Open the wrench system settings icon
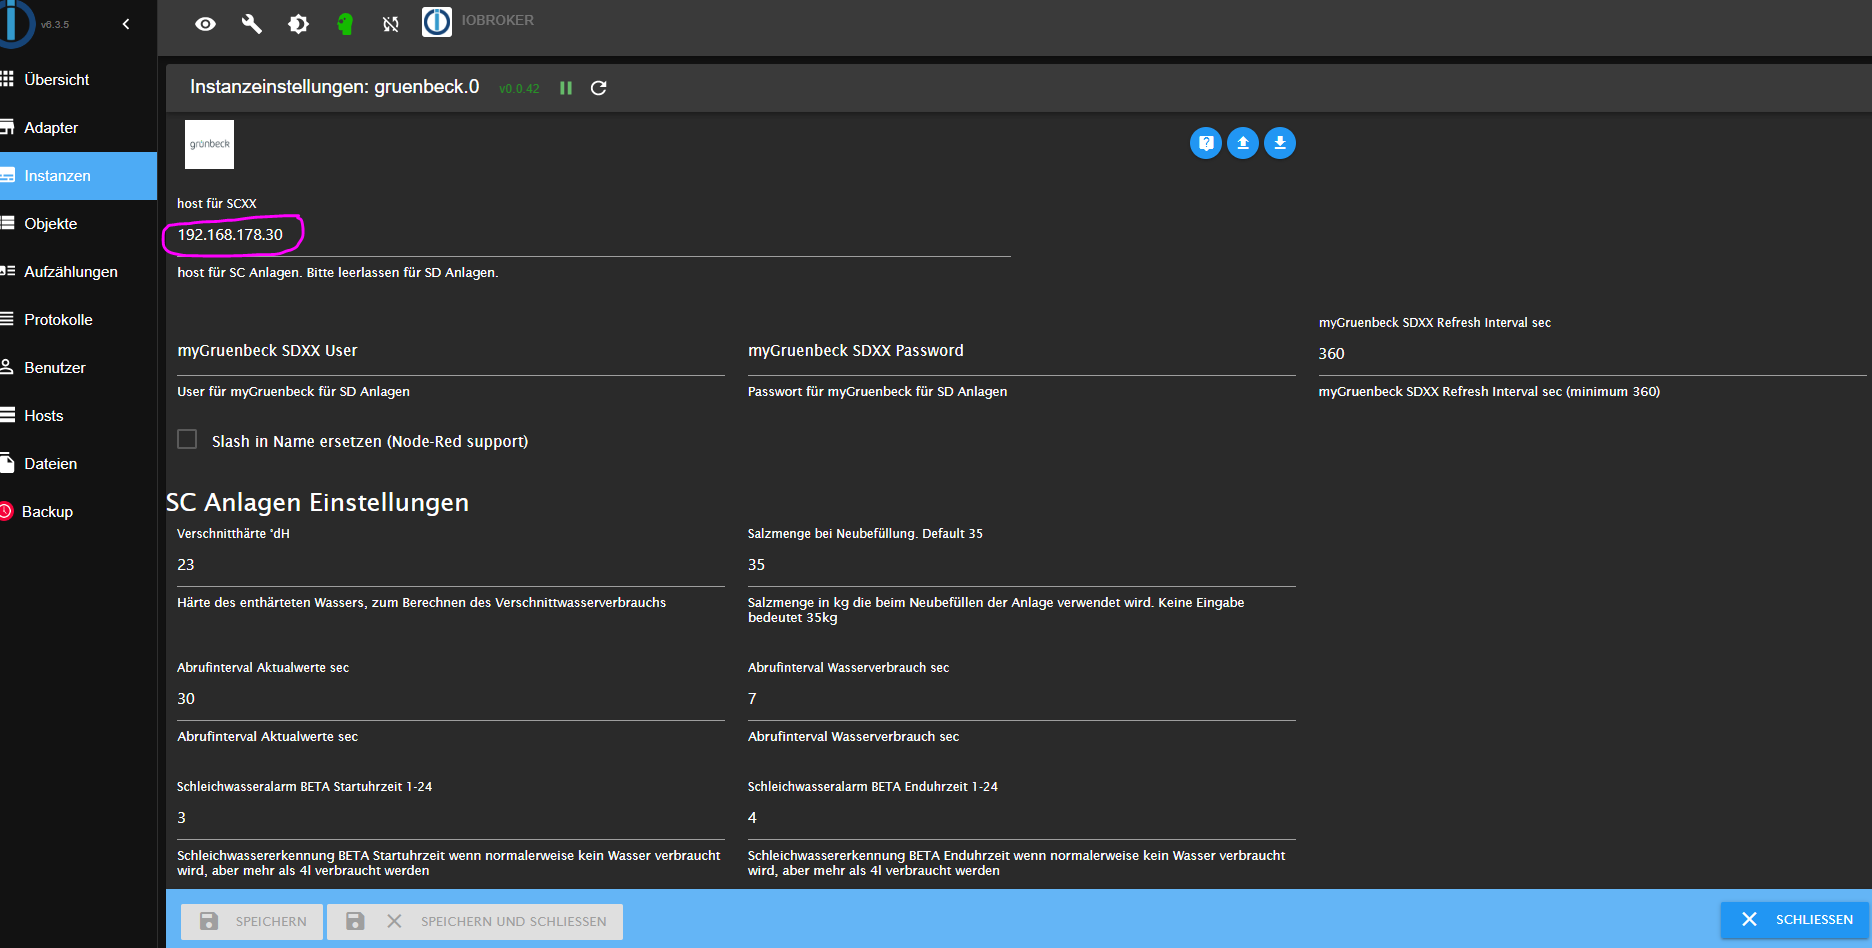The image size is (1872, 948). click(252, 24)
